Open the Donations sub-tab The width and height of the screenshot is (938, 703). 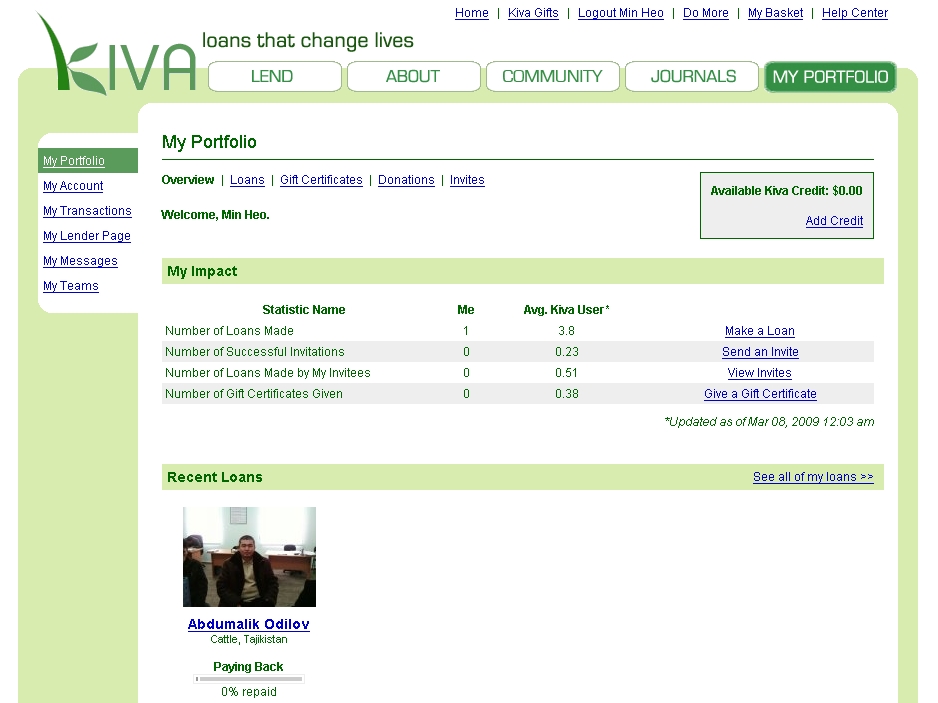click(x=406, y=180)
